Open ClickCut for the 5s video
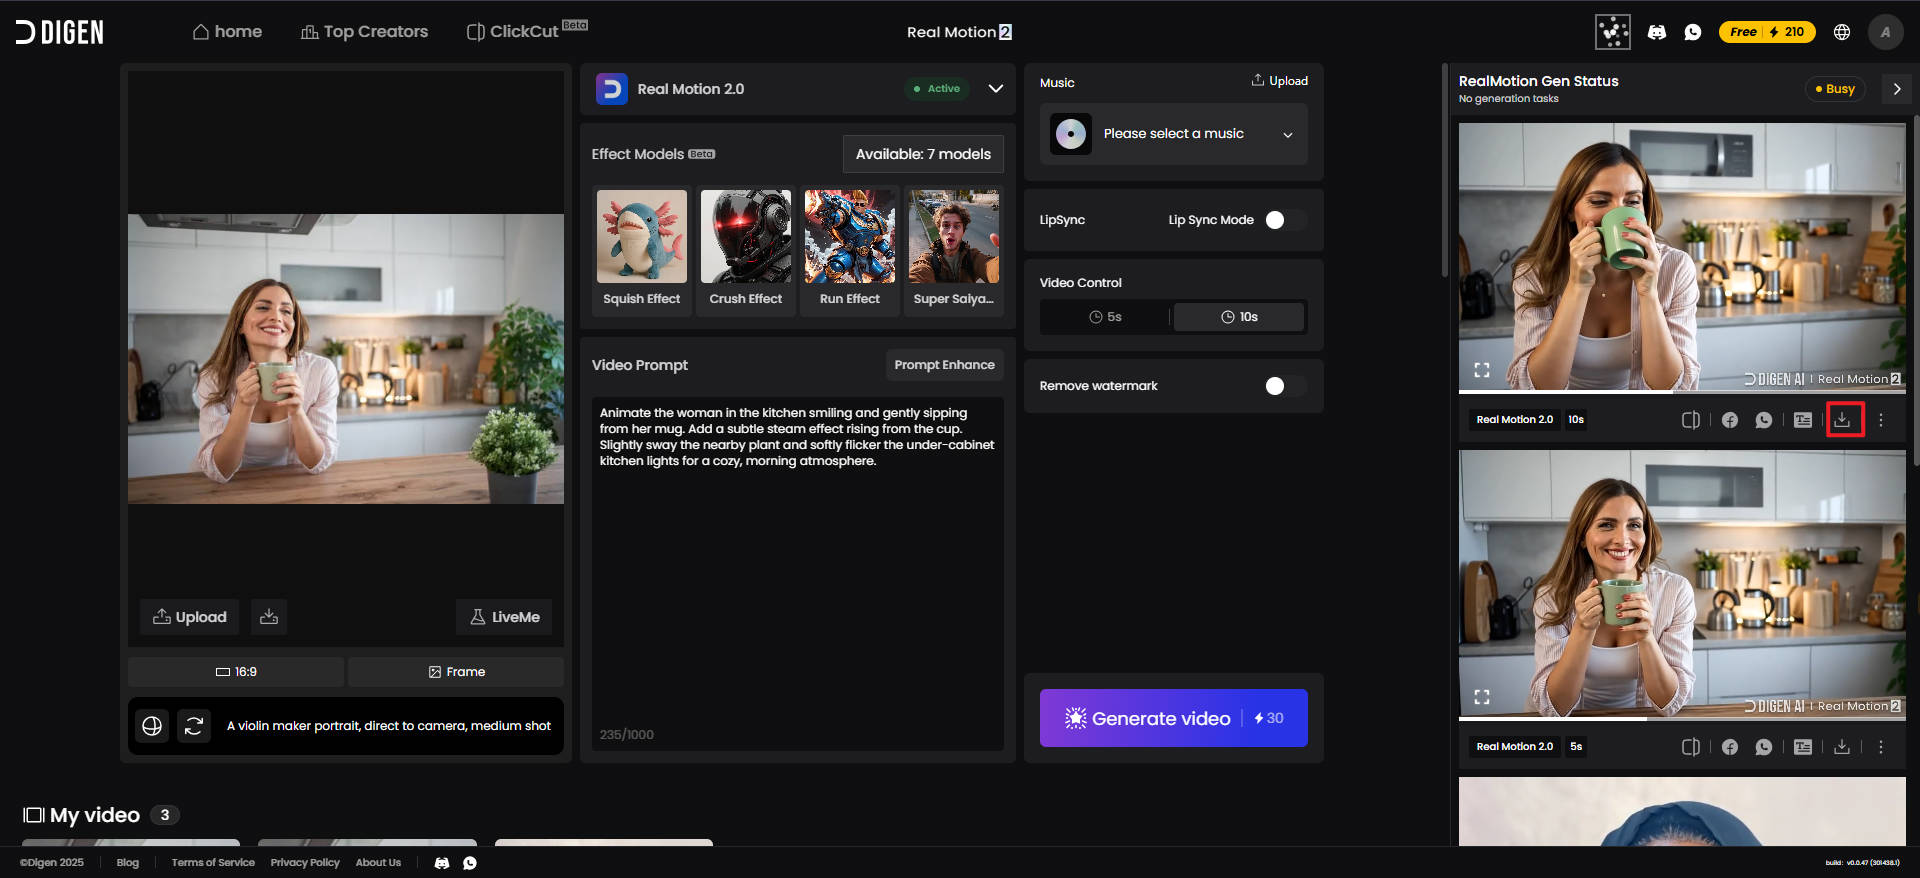The width and height of the screenshot is (1920, 878). [x=1691, y=747]
